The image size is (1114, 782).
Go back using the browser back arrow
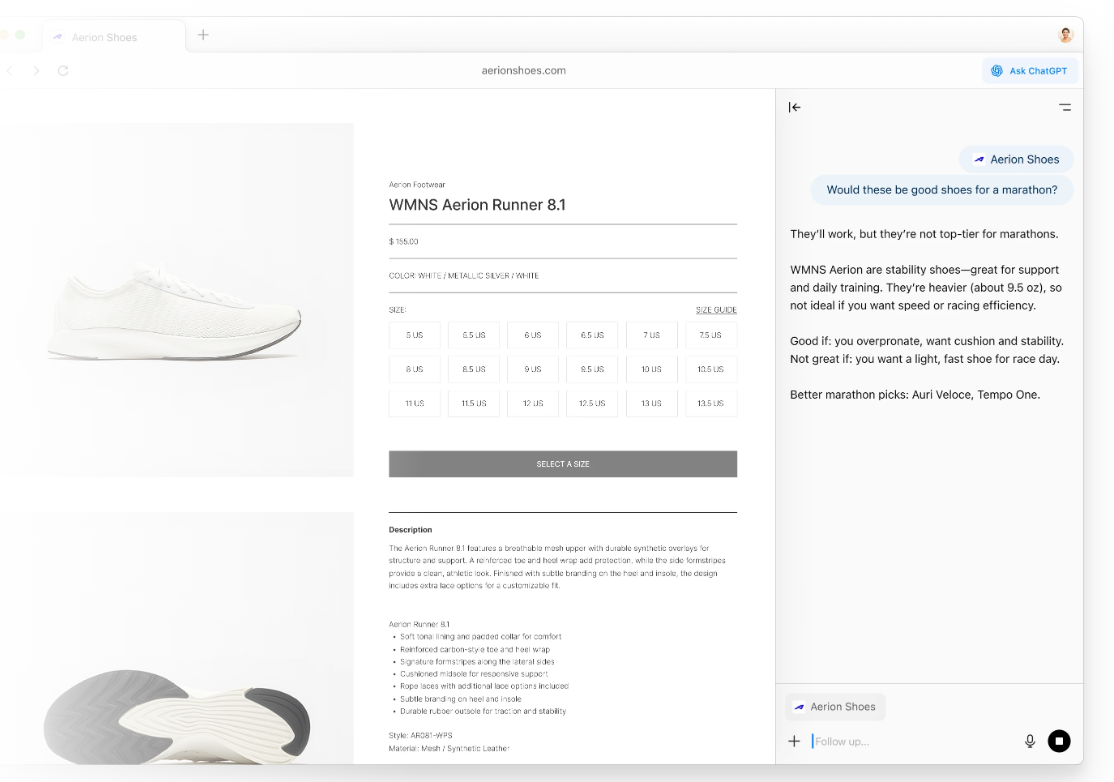[10, 71]
